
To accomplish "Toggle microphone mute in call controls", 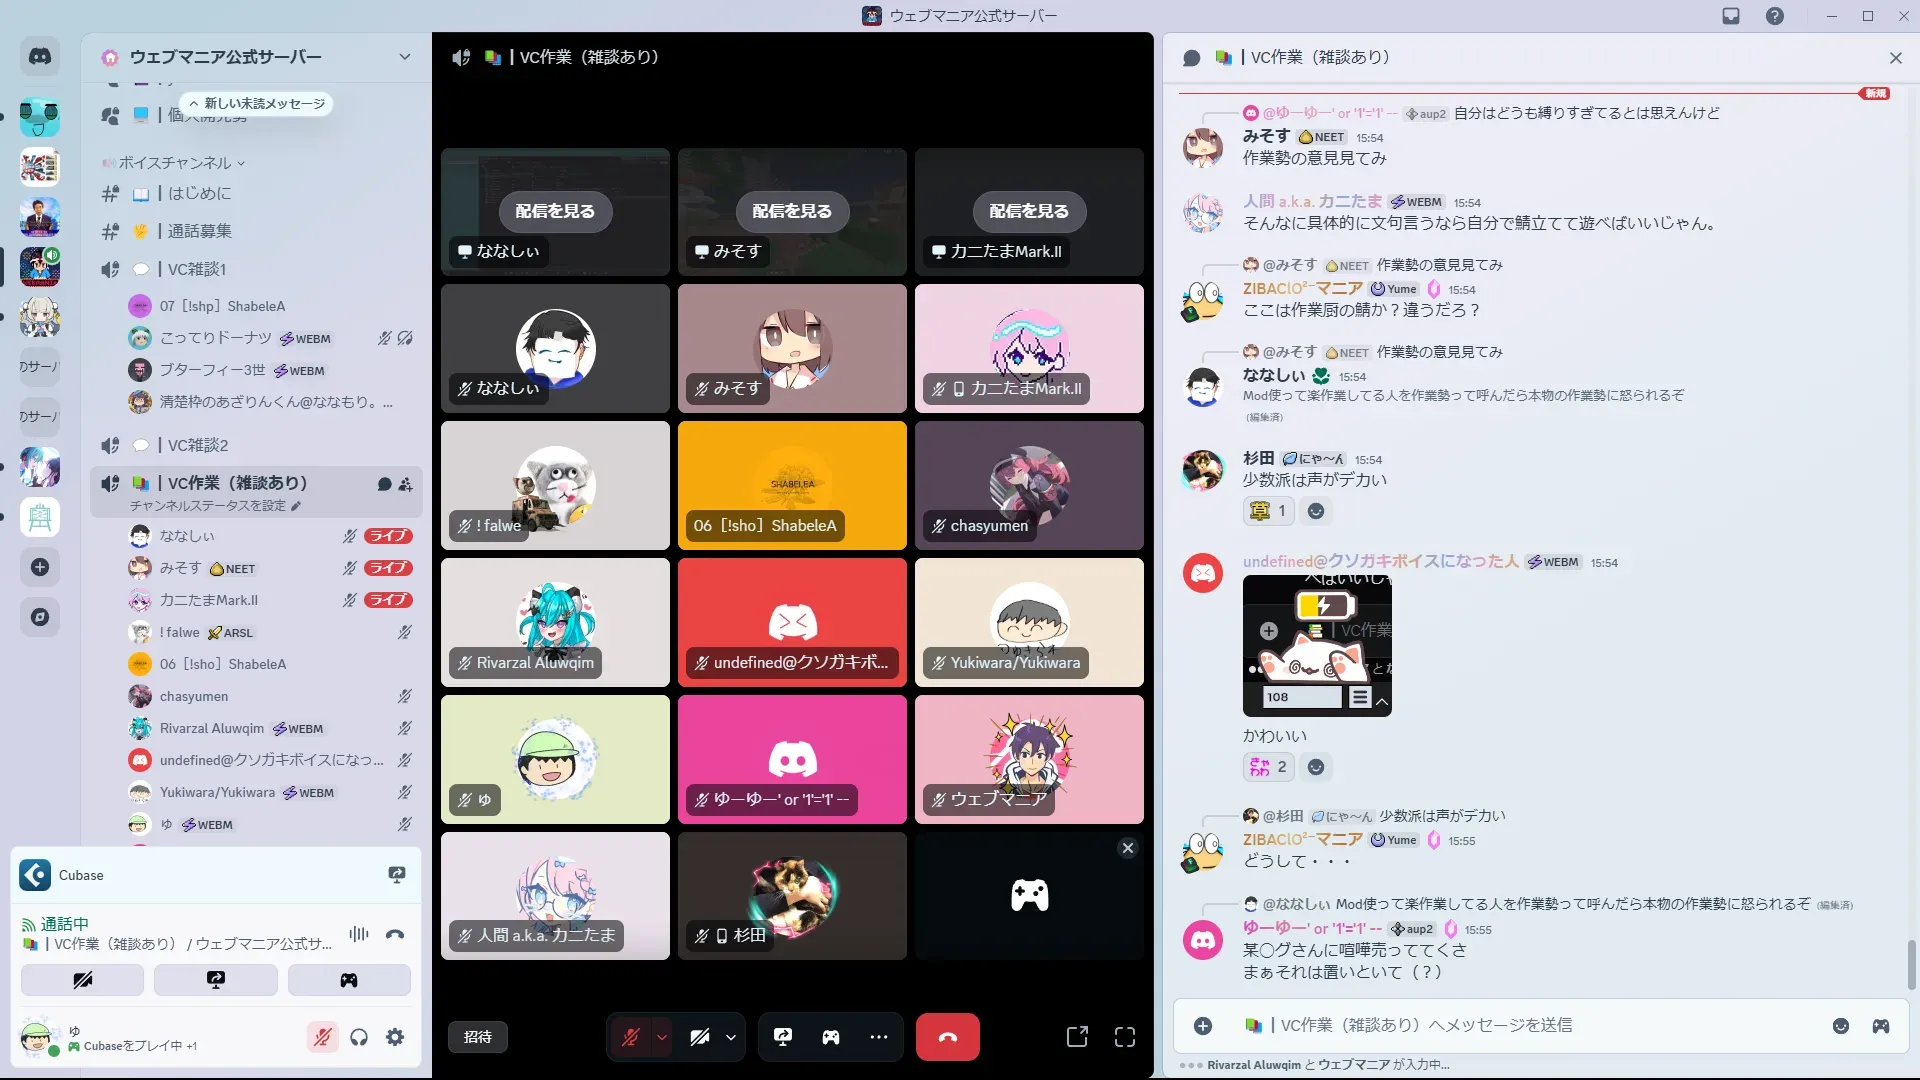I will [631, 1037].
